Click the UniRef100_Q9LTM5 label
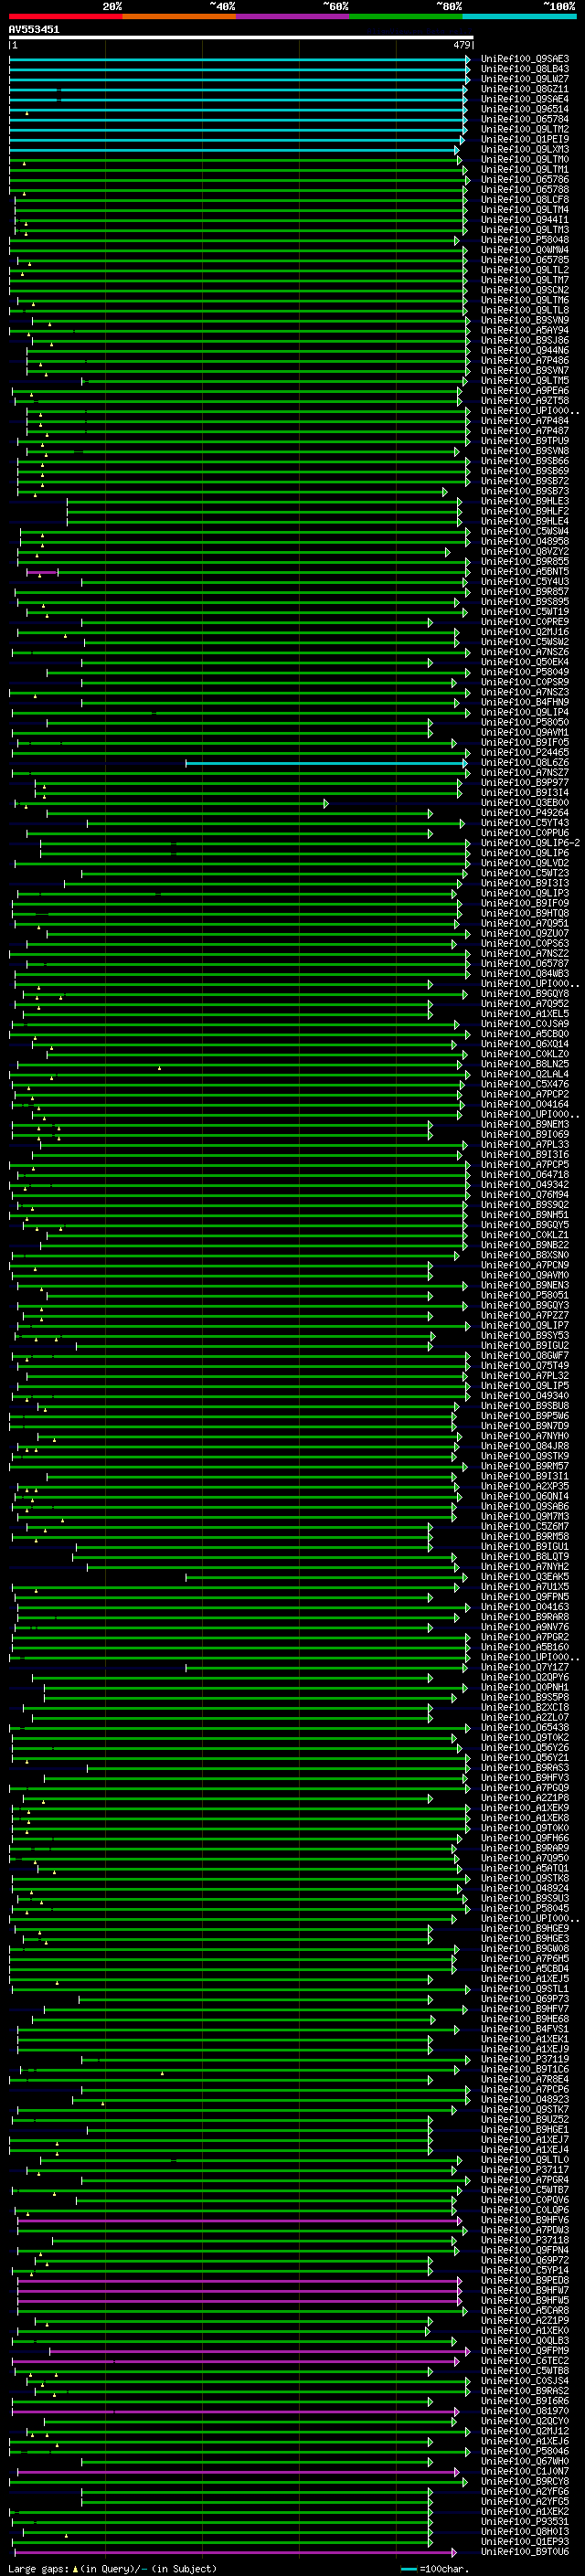The width and height of the screenshot is (585, 2576). click(x=525, y=381)
